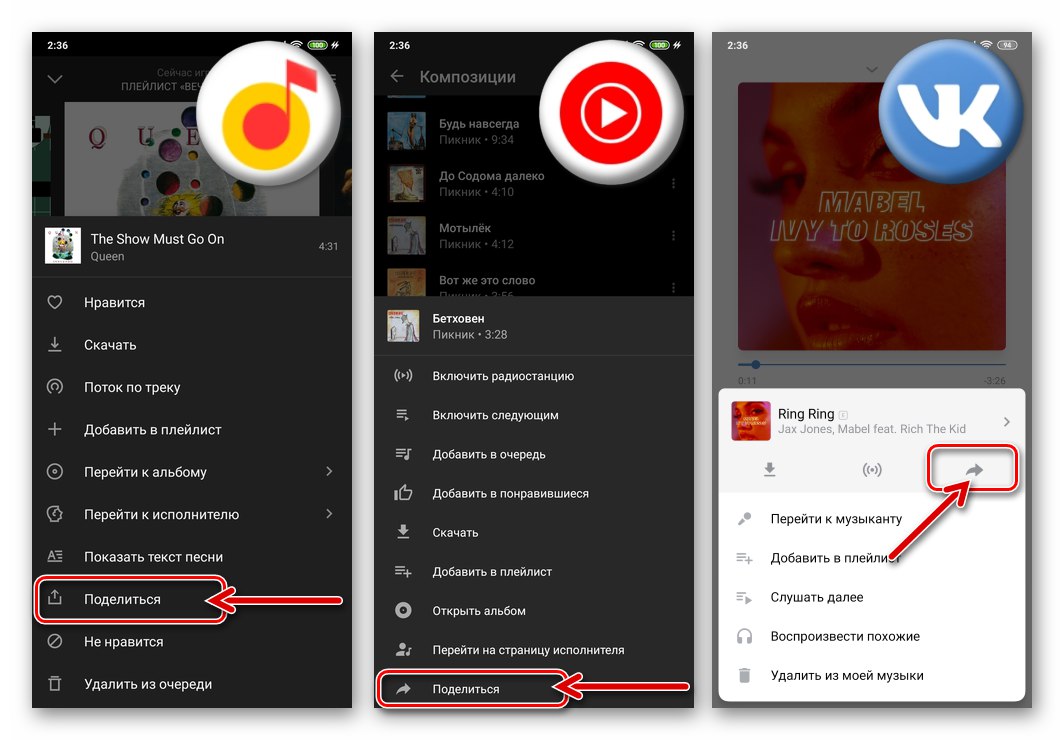The height and width of the screenshot is (740, 1064).
Task: Tap Удалить из моей музыки in VK
Action: tap(872, 676)
